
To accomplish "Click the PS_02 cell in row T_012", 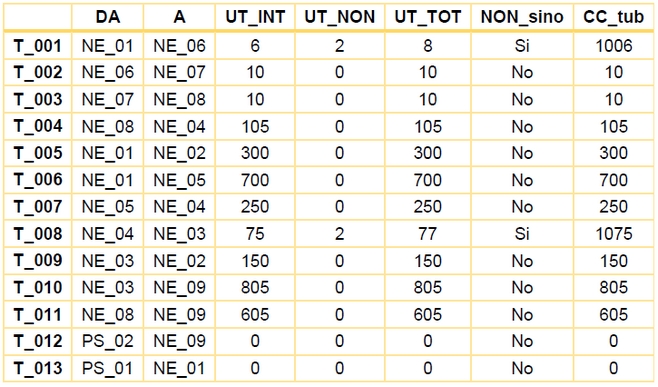I will pos(108,341).
